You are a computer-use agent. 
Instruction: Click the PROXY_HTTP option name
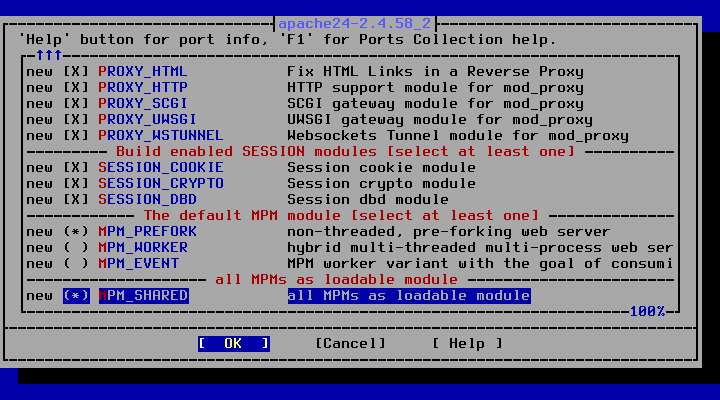click(143, 88)
